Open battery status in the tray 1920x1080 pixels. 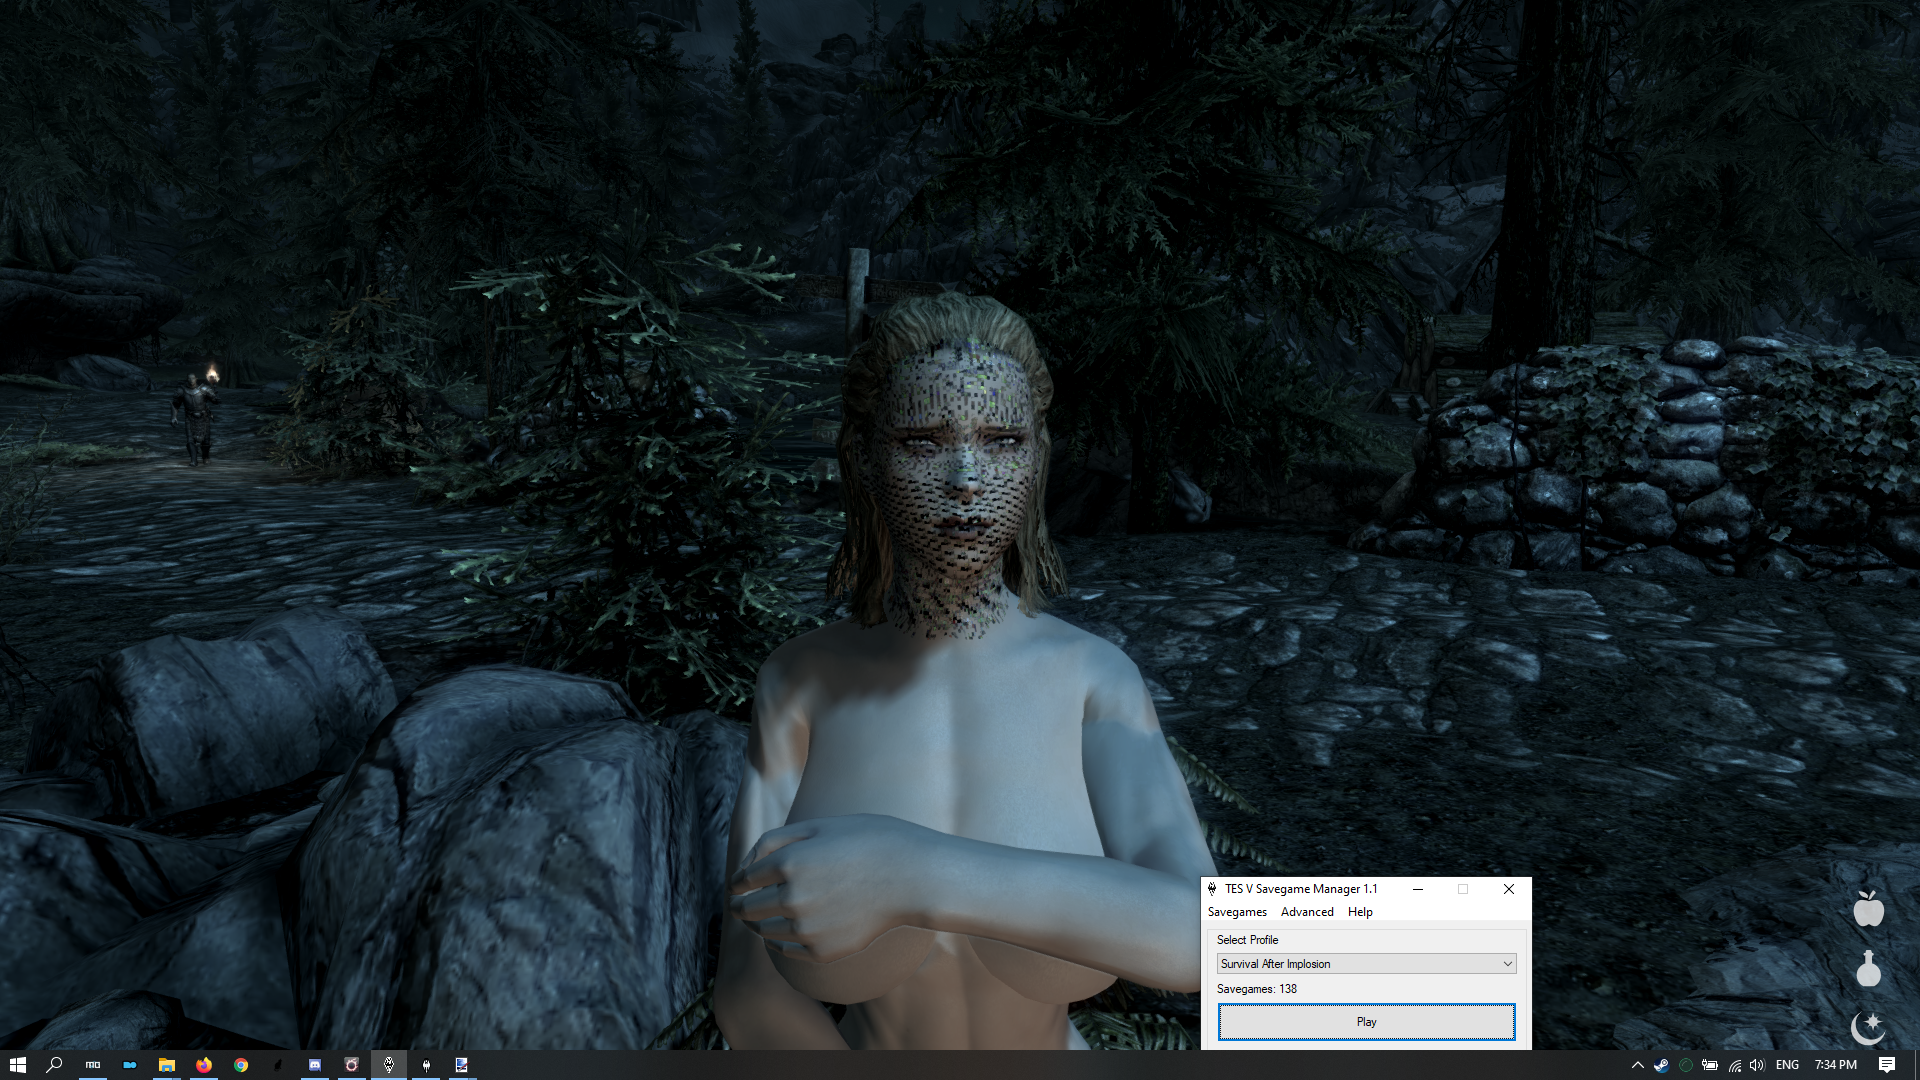point(1710,1065)
